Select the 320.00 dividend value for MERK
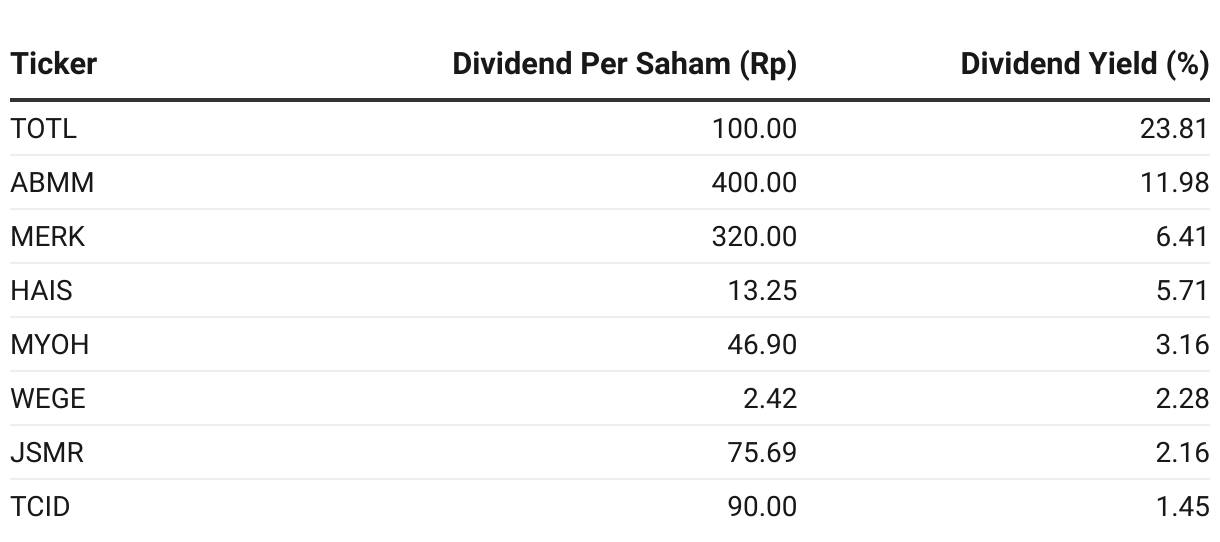 [x=755, y=237]
